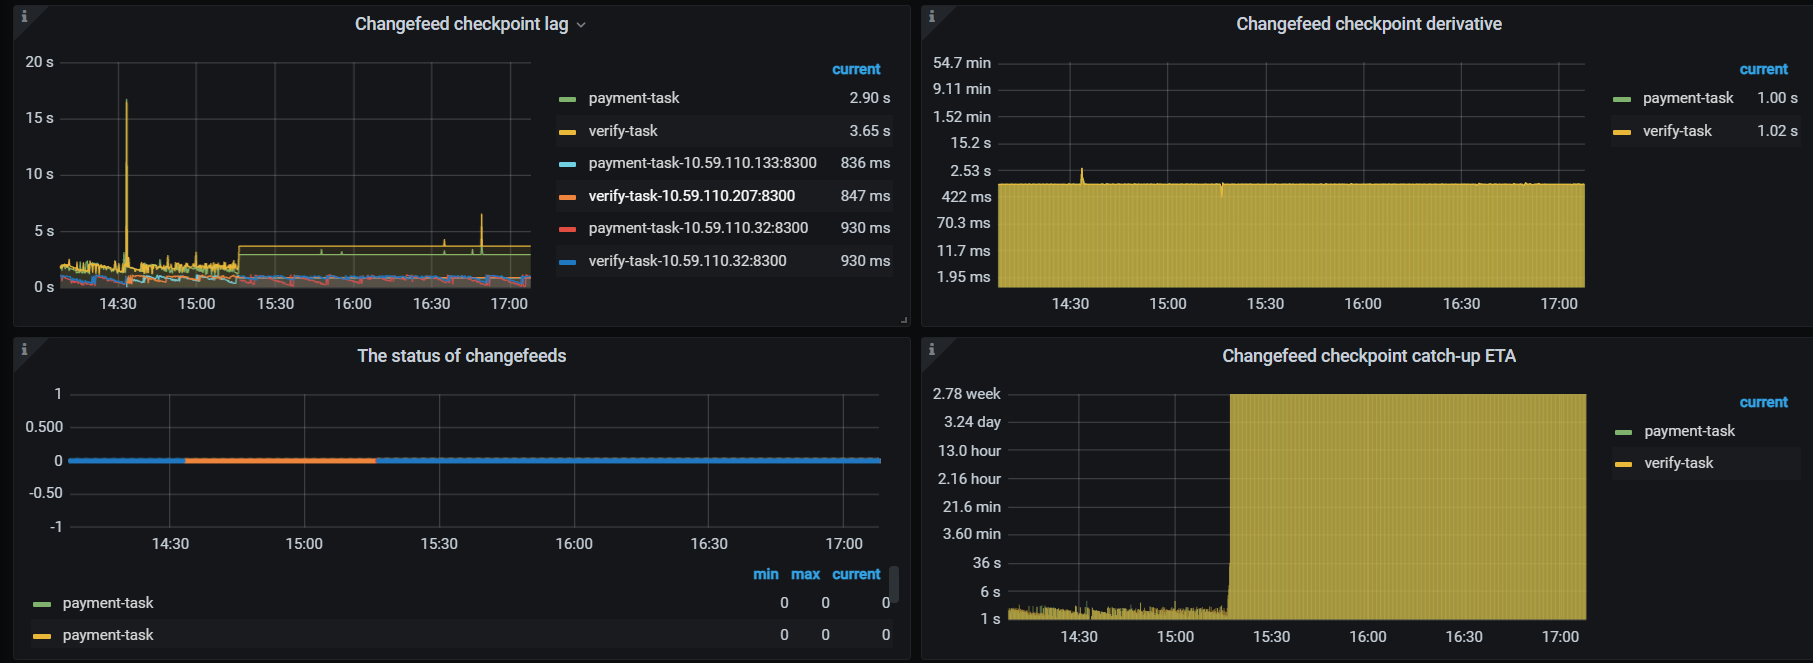The width and height of the screenshot is (1813, 663).
Task: Toggle verify-task series in checkpoint lag legend
Action: (622, 131)
